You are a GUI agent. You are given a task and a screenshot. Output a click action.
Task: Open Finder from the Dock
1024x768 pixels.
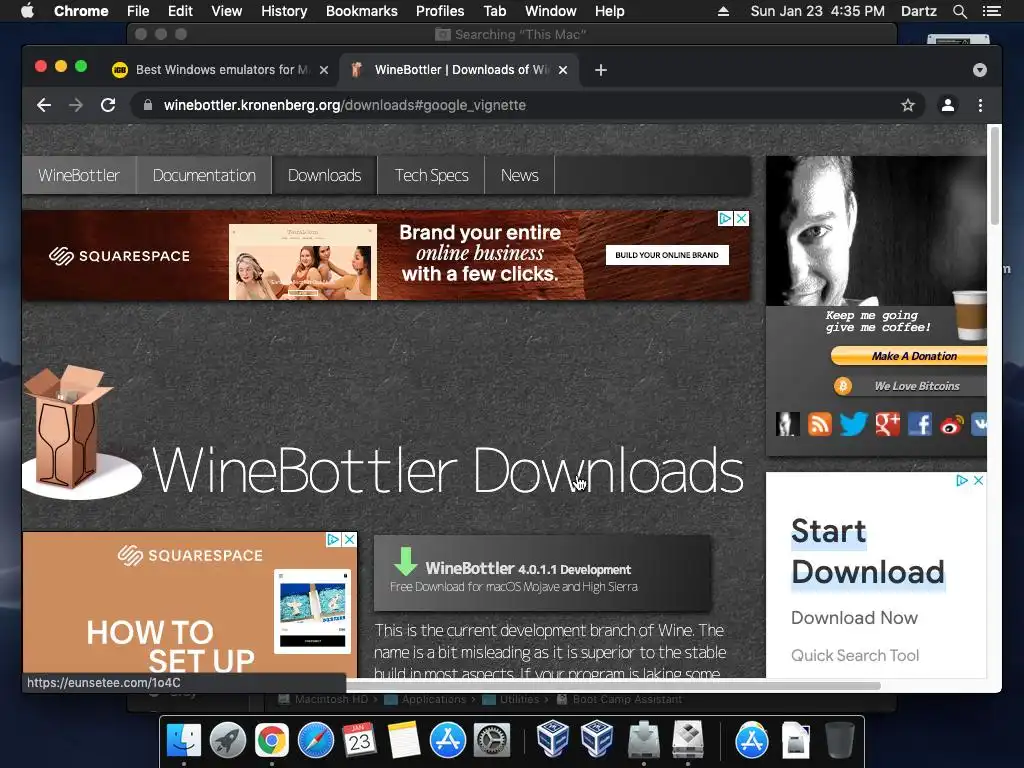point(184,740)
